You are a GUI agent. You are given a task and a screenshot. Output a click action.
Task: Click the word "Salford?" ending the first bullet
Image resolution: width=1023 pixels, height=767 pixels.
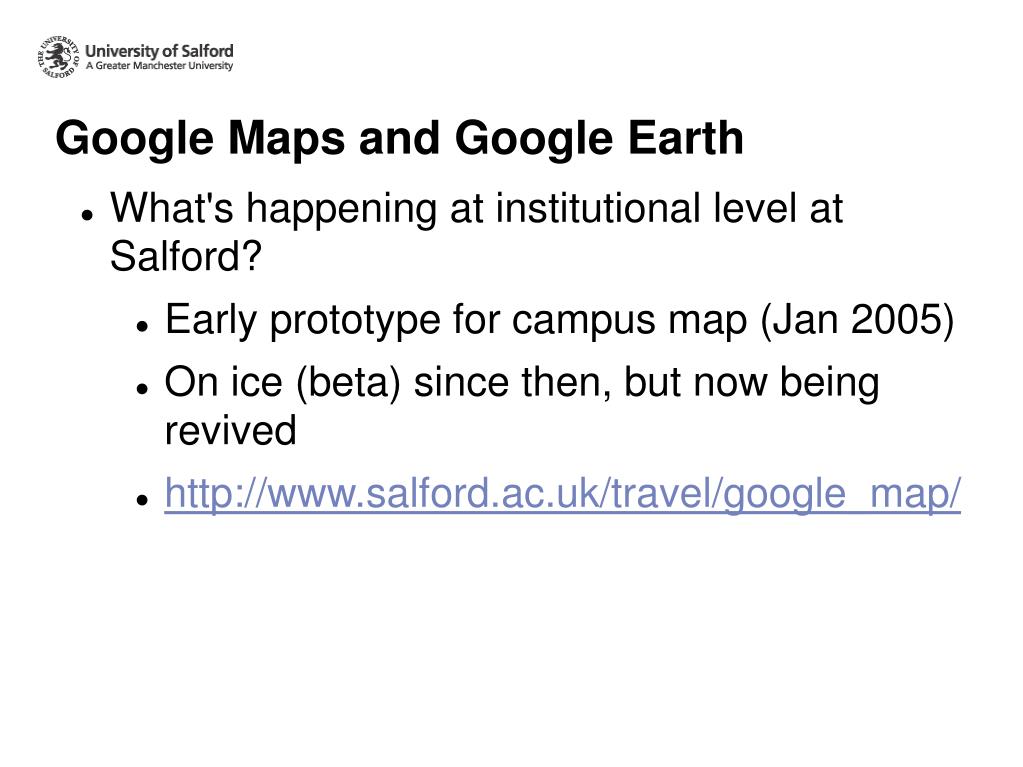[186, 256]
